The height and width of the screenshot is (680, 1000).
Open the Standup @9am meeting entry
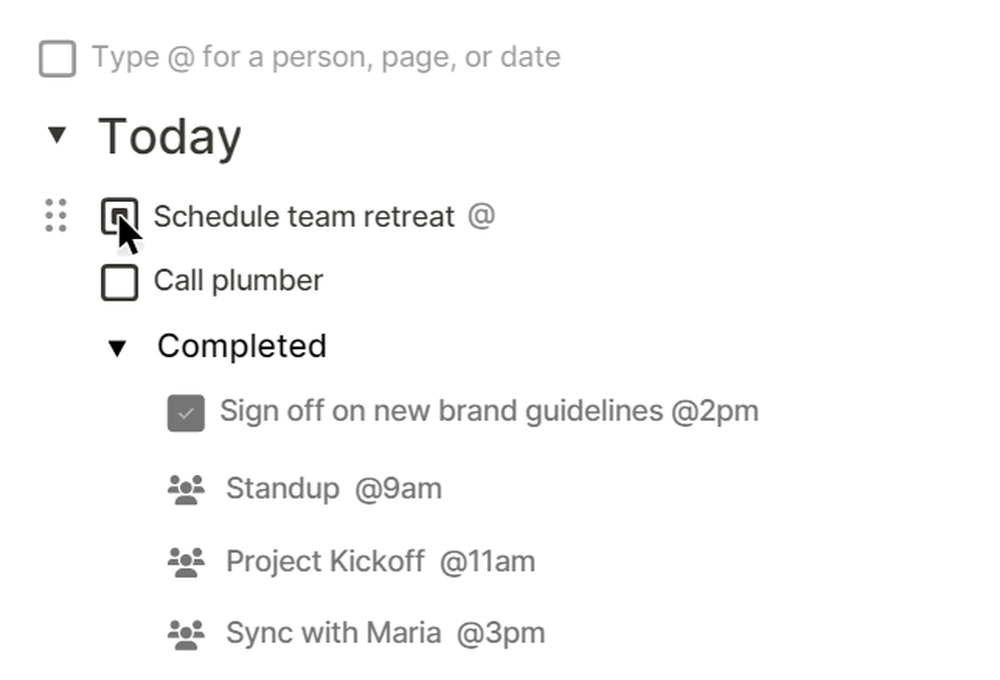point(334,489)
